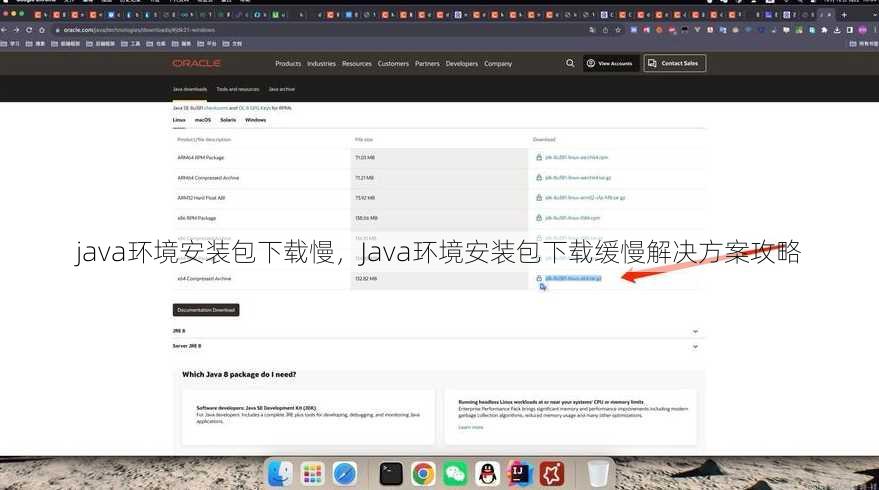This screenshot has height=490, width=879.
Task: Click the Documentation Download button
Action: (x=206, y=310)
